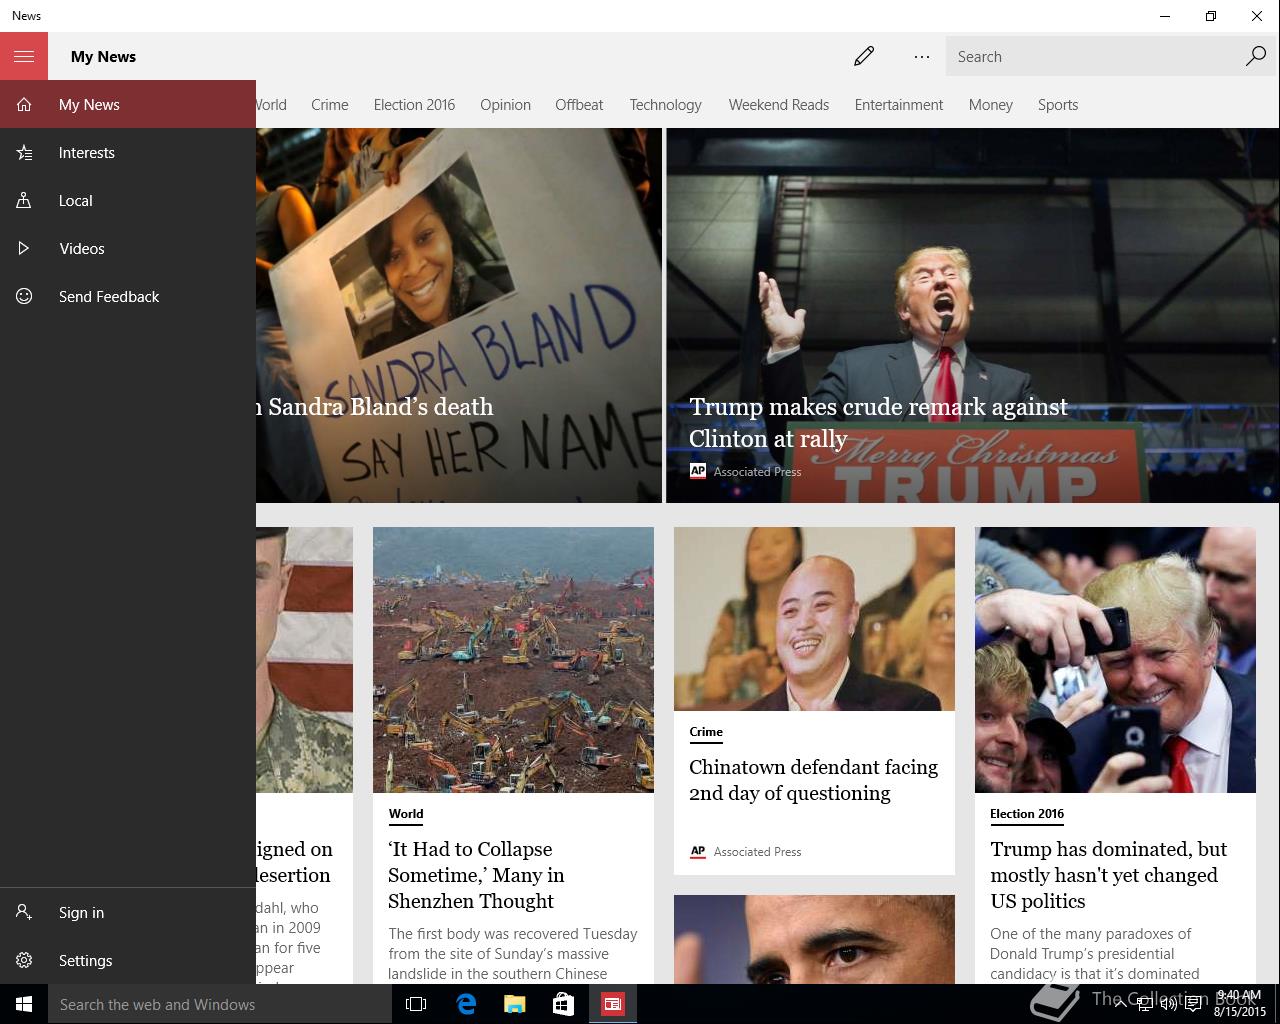Select the Crime tab
Screen dimensions: 1280x1024
tap(330, 104)
